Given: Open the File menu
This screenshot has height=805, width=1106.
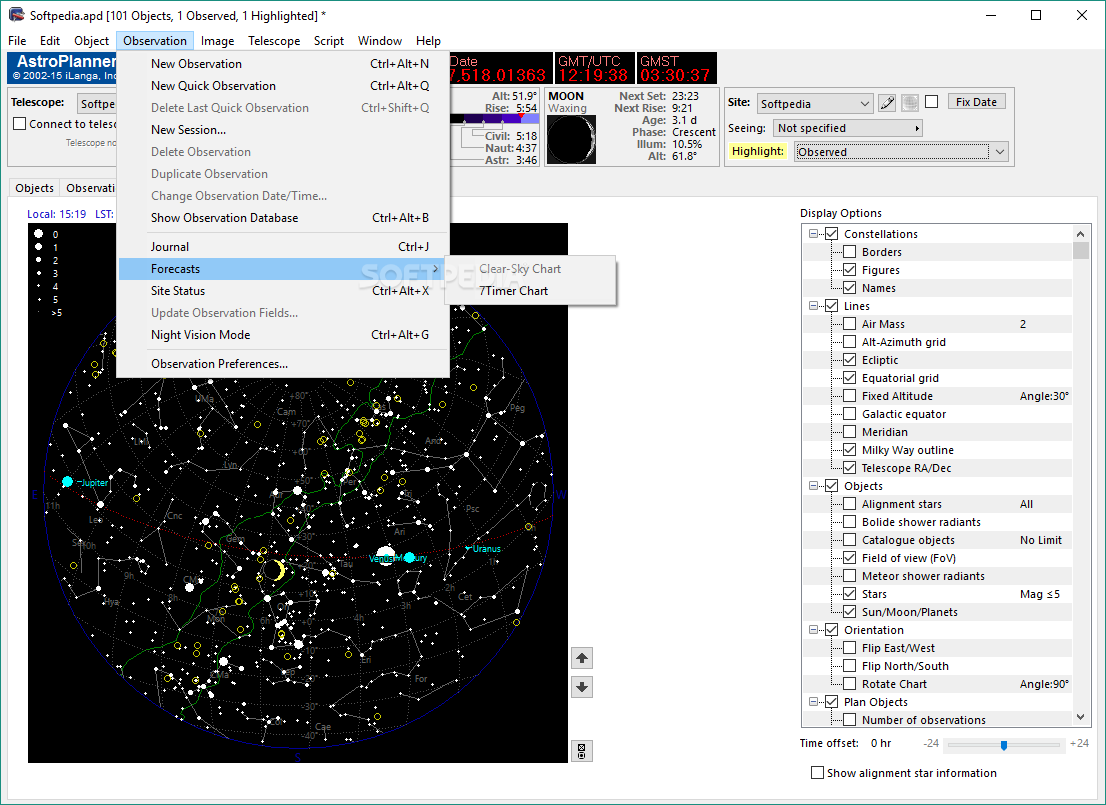Looking at the screenshot, I should click(17, 41).
